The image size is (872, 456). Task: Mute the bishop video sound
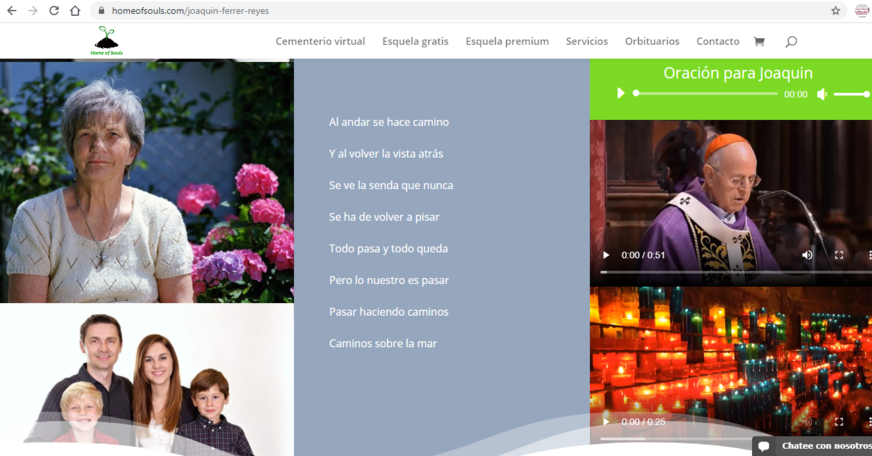807,255
